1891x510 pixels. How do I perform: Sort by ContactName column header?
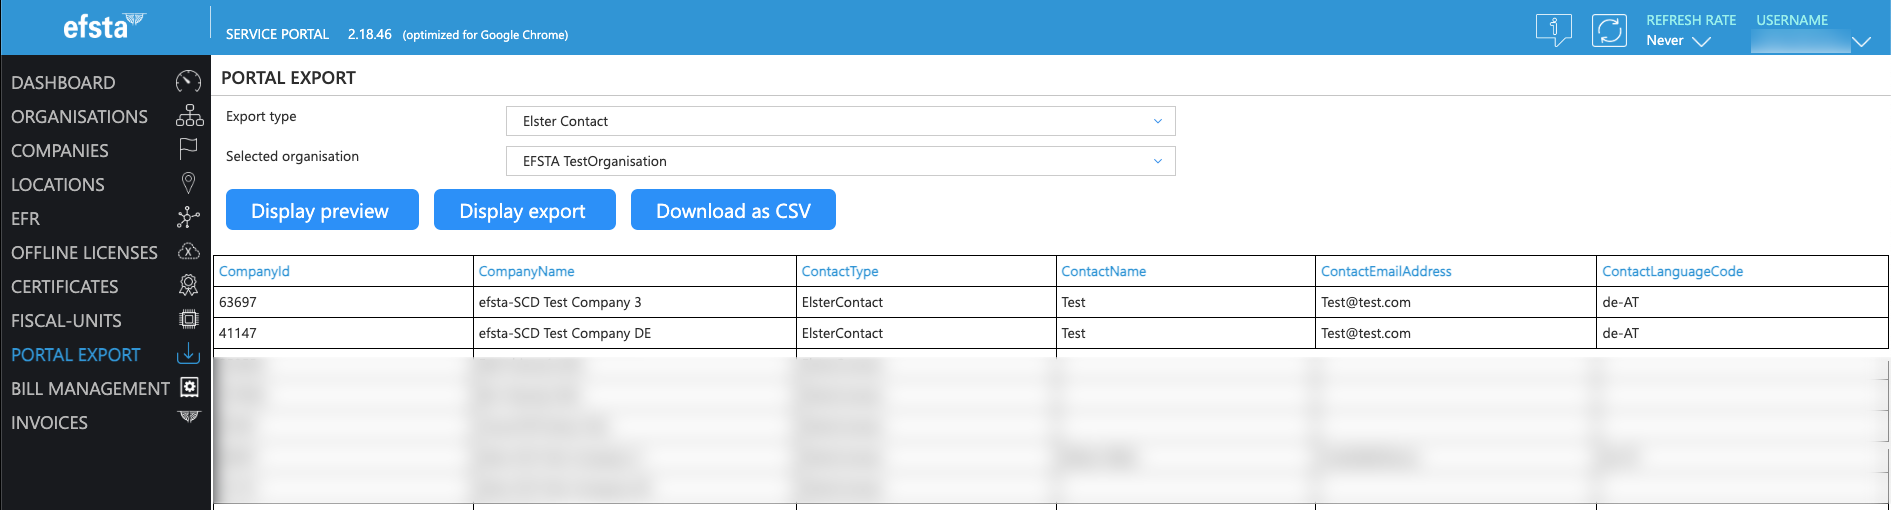click(1103, 271)
